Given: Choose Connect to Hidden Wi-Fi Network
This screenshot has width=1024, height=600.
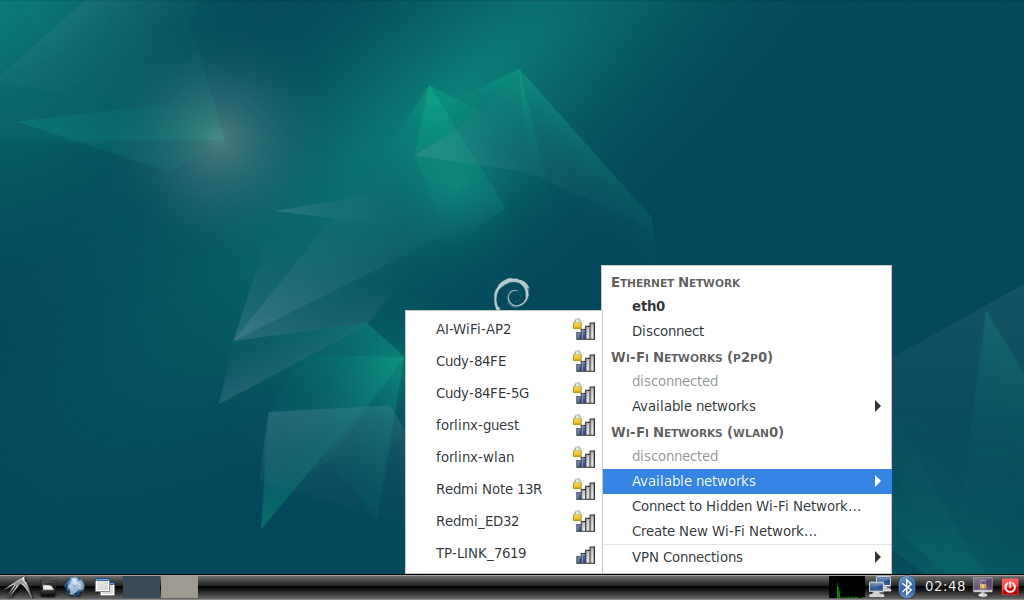Looking at the screenshot, I should click(x=746, y=506).
